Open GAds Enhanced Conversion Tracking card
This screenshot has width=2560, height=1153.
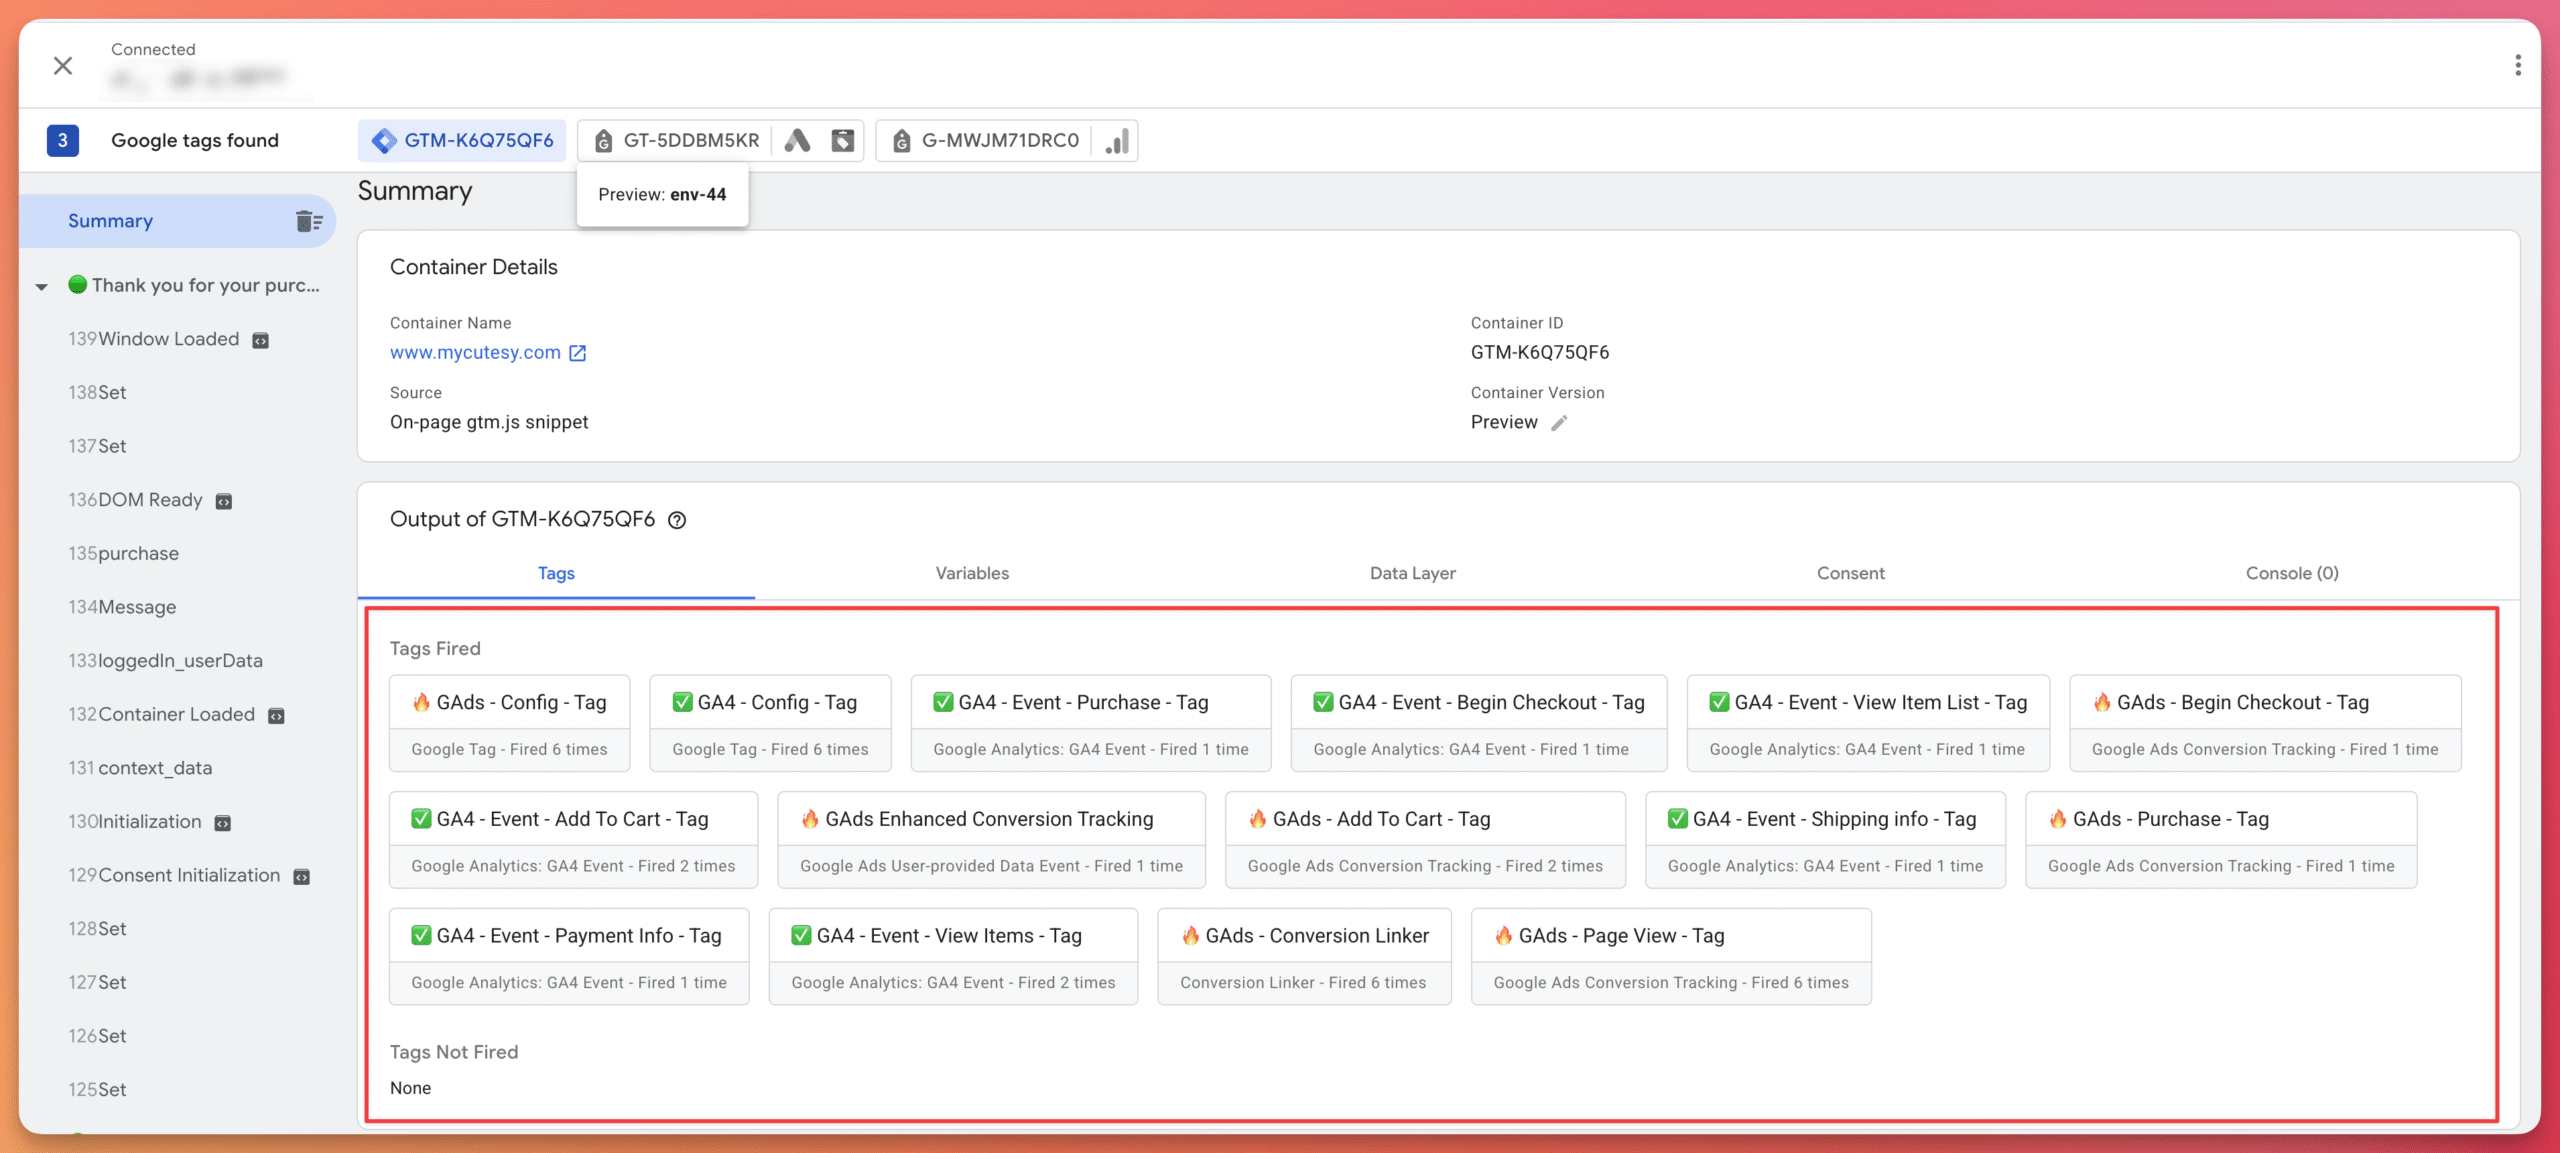(992, 840)
